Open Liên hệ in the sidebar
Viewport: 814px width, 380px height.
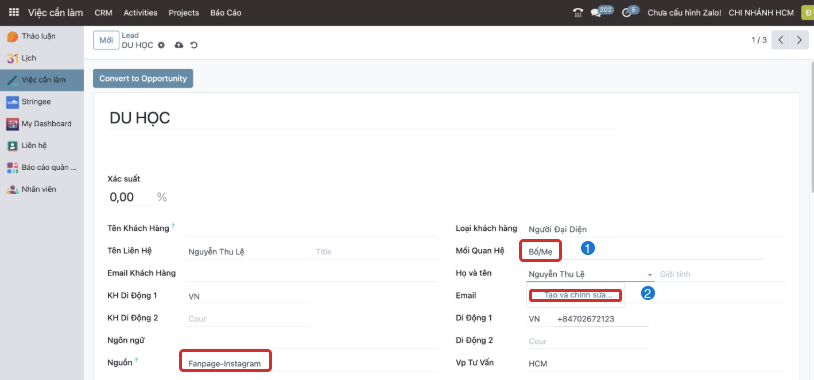tap(42, 145)
